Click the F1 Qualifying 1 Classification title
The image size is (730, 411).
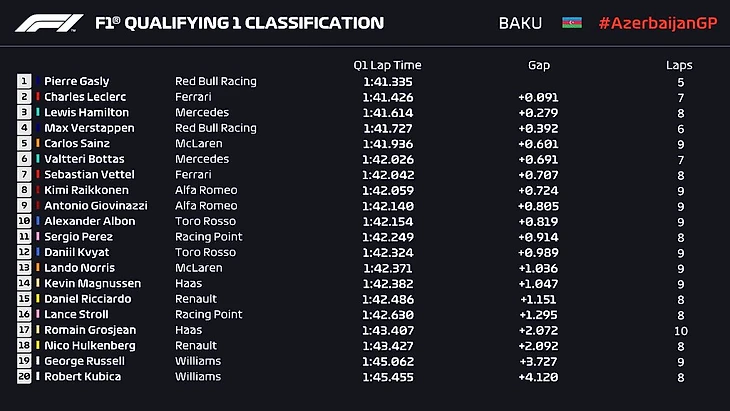pos(238,22)
